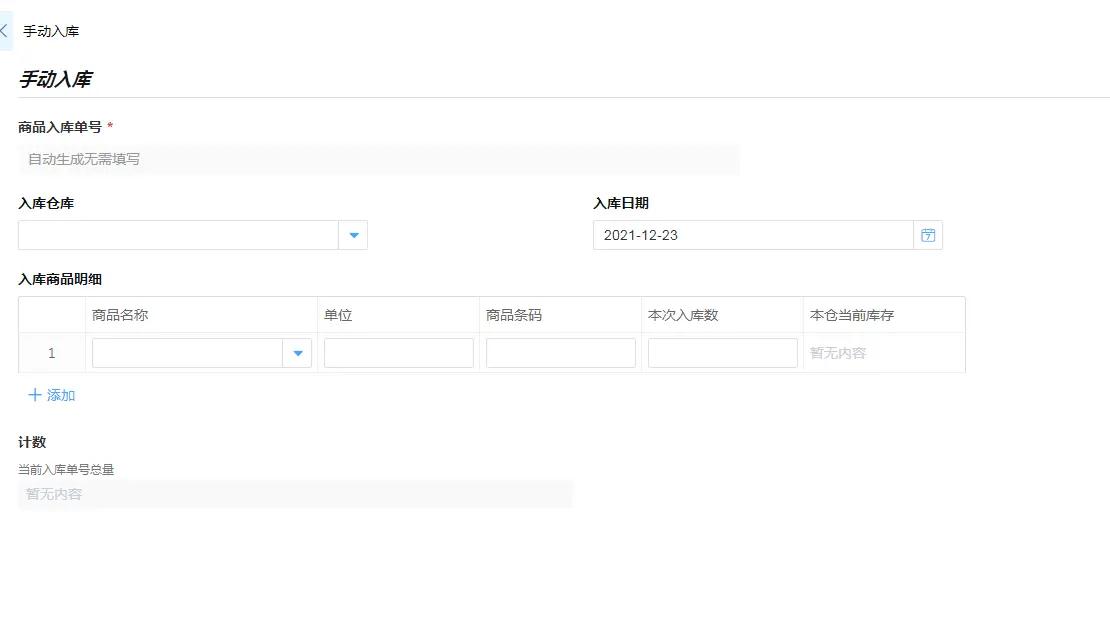Image resolution: width=1110 pixels, height=618 pixels.
Task: Click row number 1 in the detail table
Action: (50, 352)
